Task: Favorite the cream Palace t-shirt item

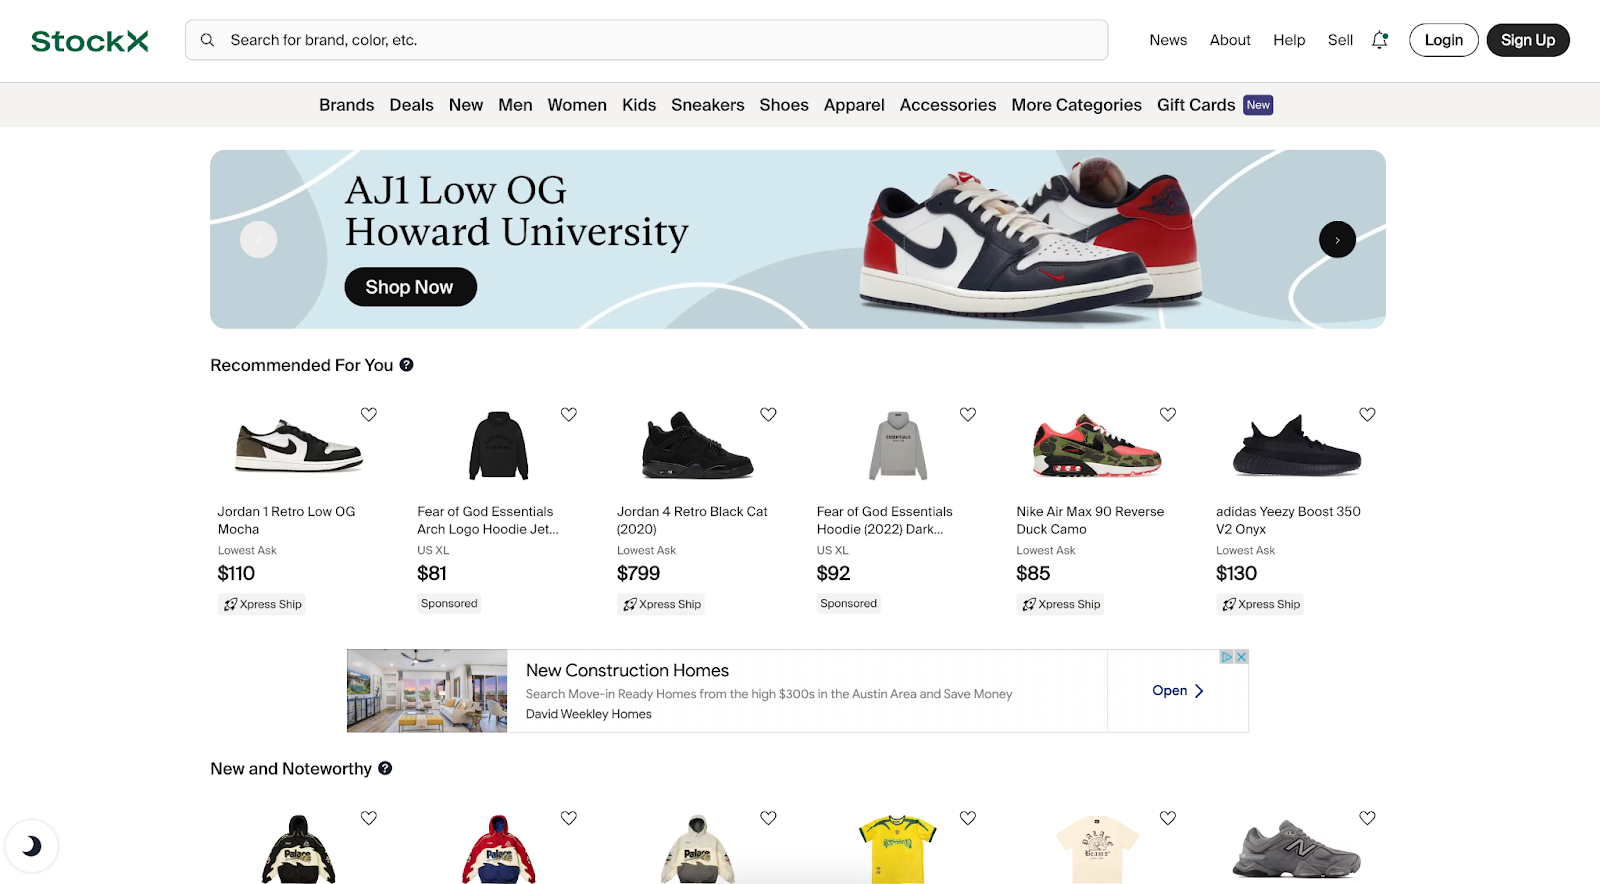Action: pos(1168,818)
